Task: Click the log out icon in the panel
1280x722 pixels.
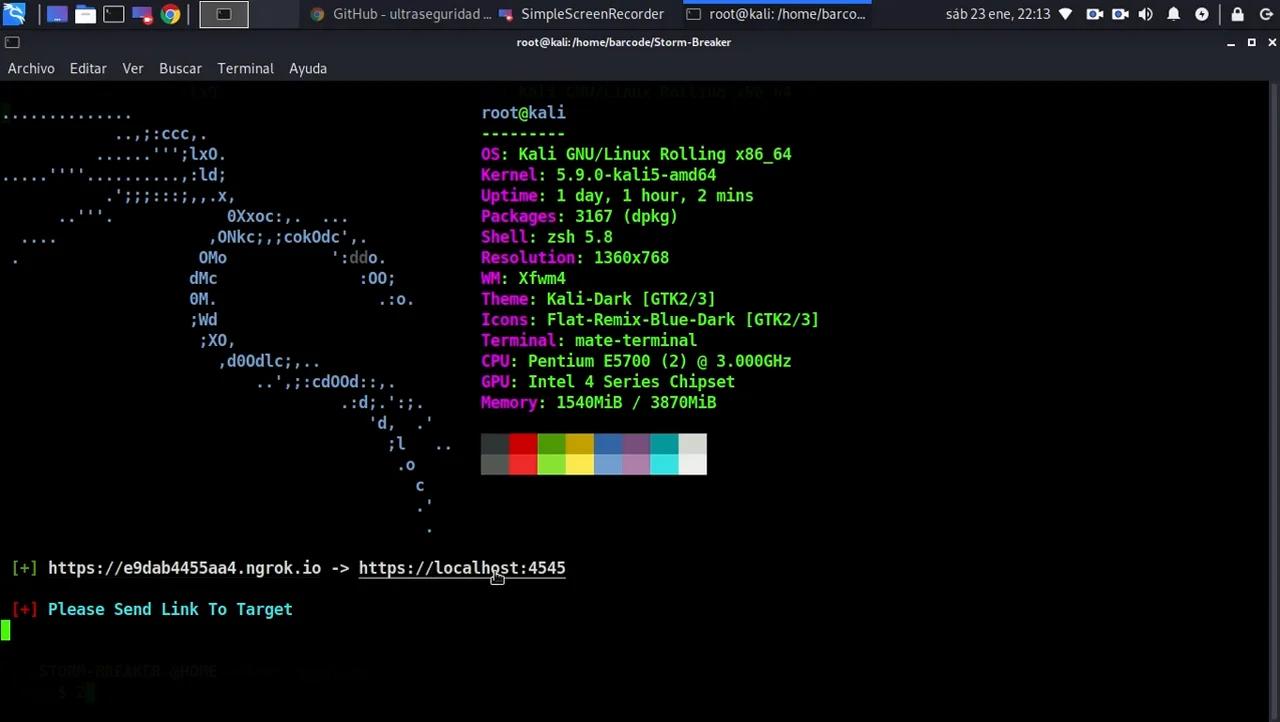Action: pos(1265,14)
